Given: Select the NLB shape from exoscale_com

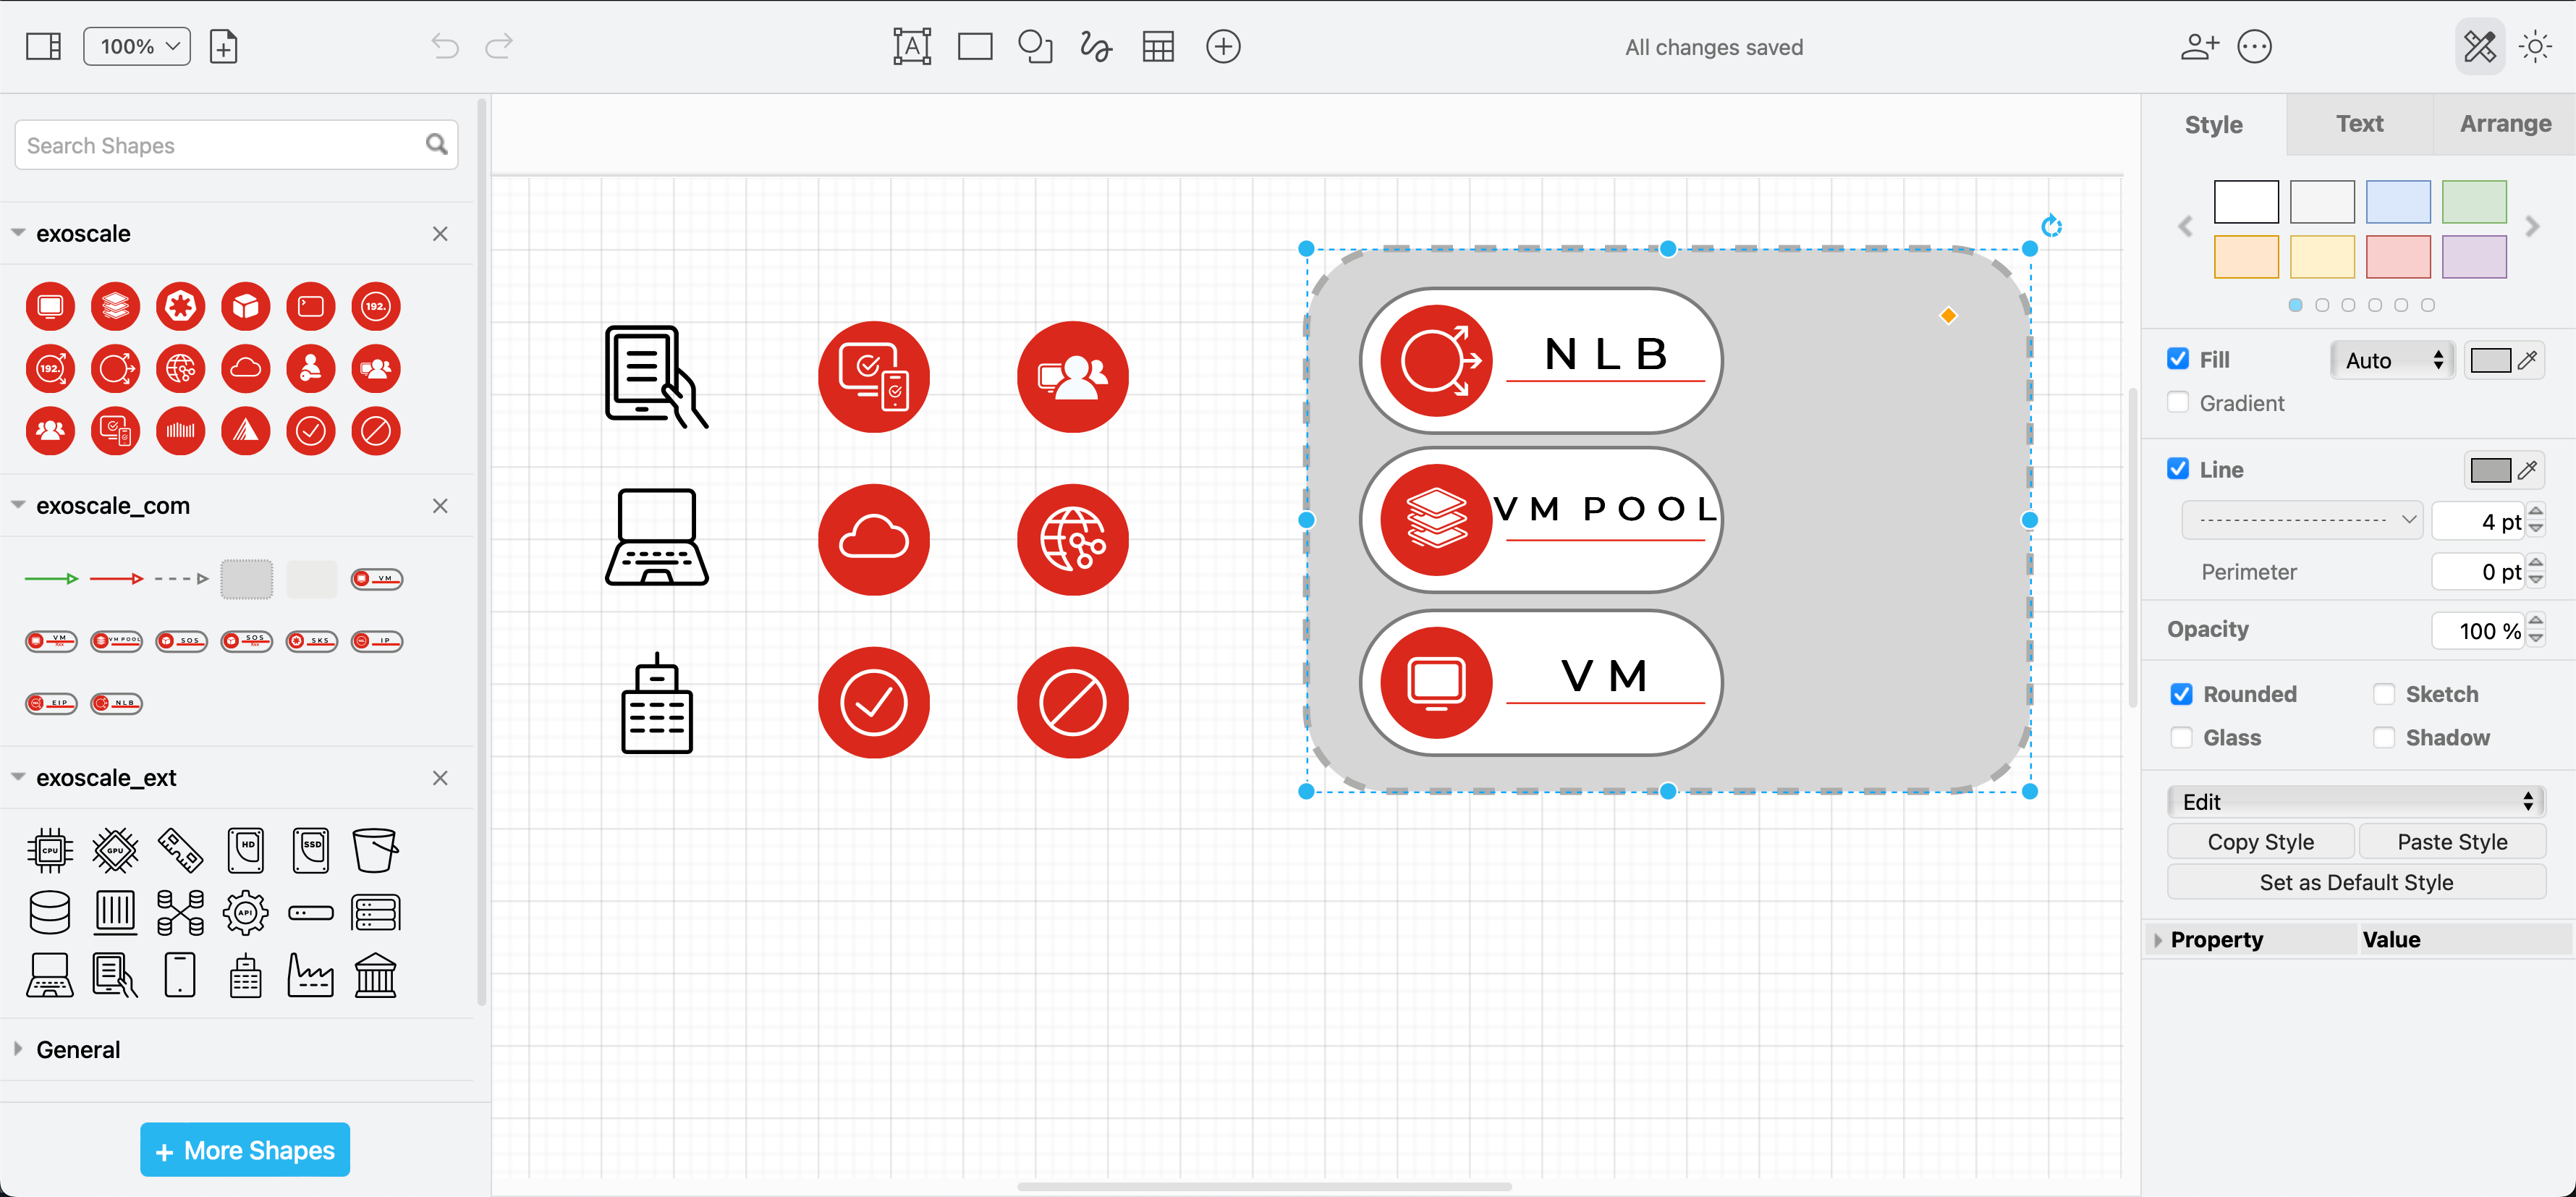Looking at the screenshot, I should [x=116, y=703].
